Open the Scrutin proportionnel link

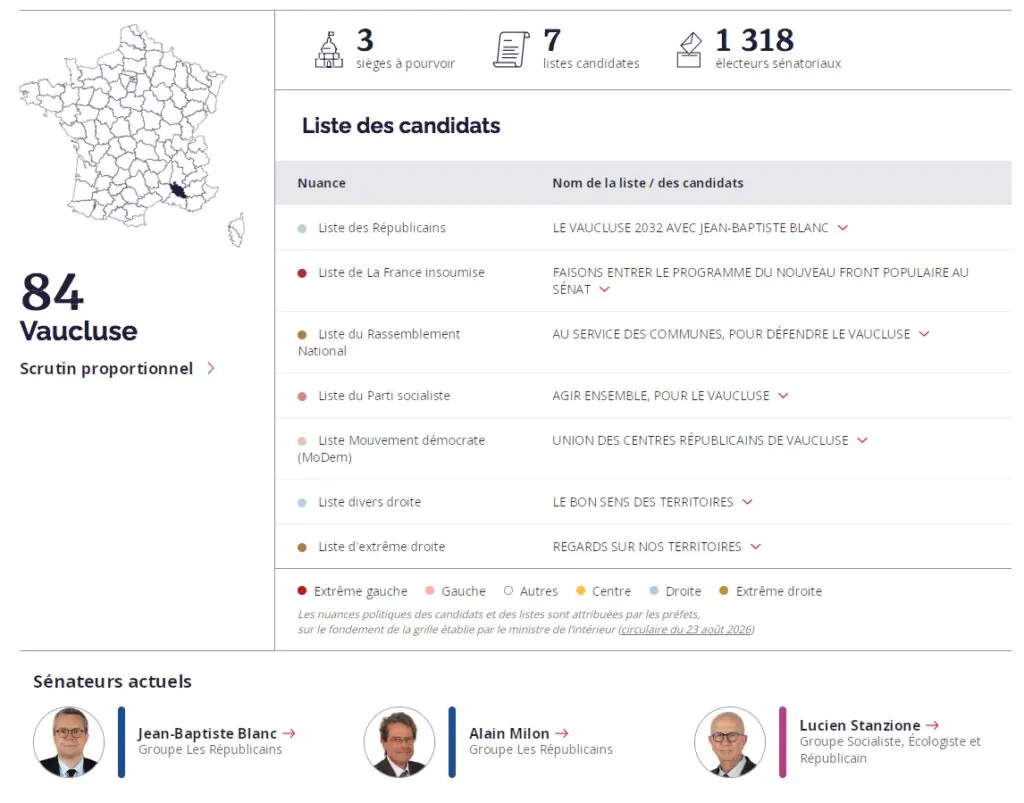coord(118,369)
